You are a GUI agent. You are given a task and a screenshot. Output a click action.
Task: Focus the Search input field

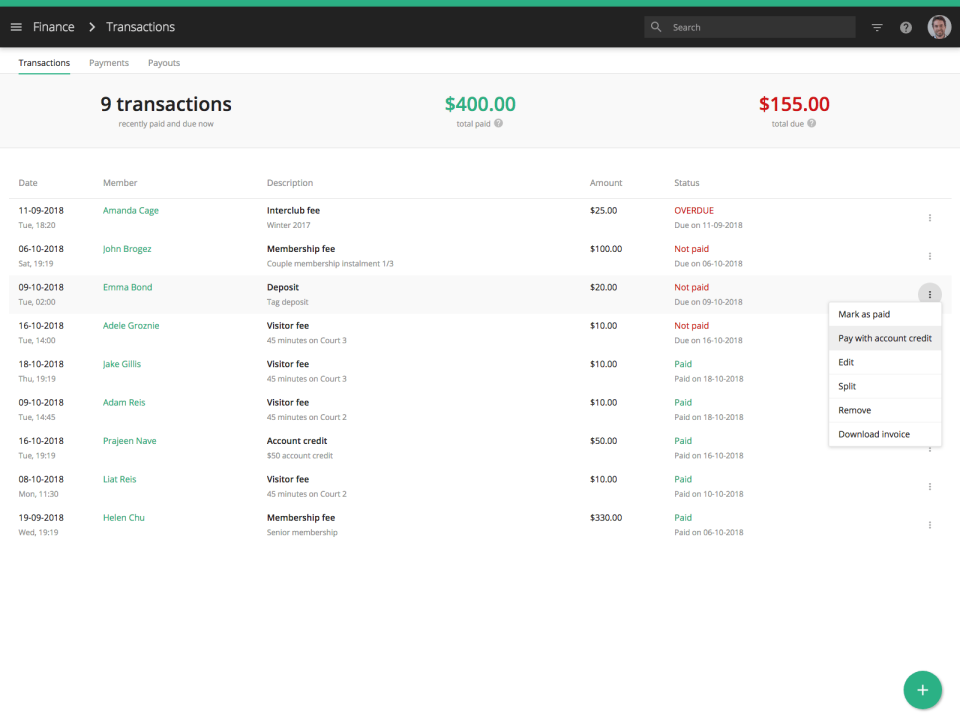coord(749,27)
